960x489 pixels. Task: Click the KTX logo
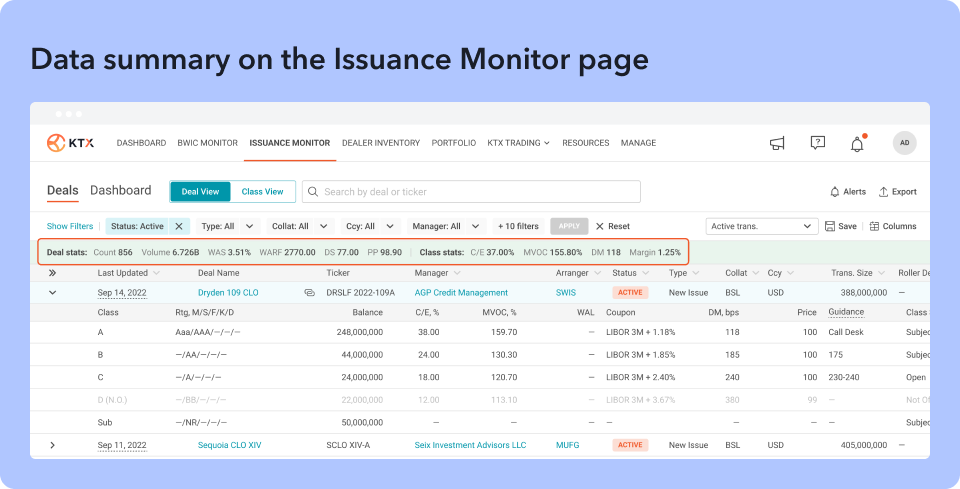tap(70, 143)
